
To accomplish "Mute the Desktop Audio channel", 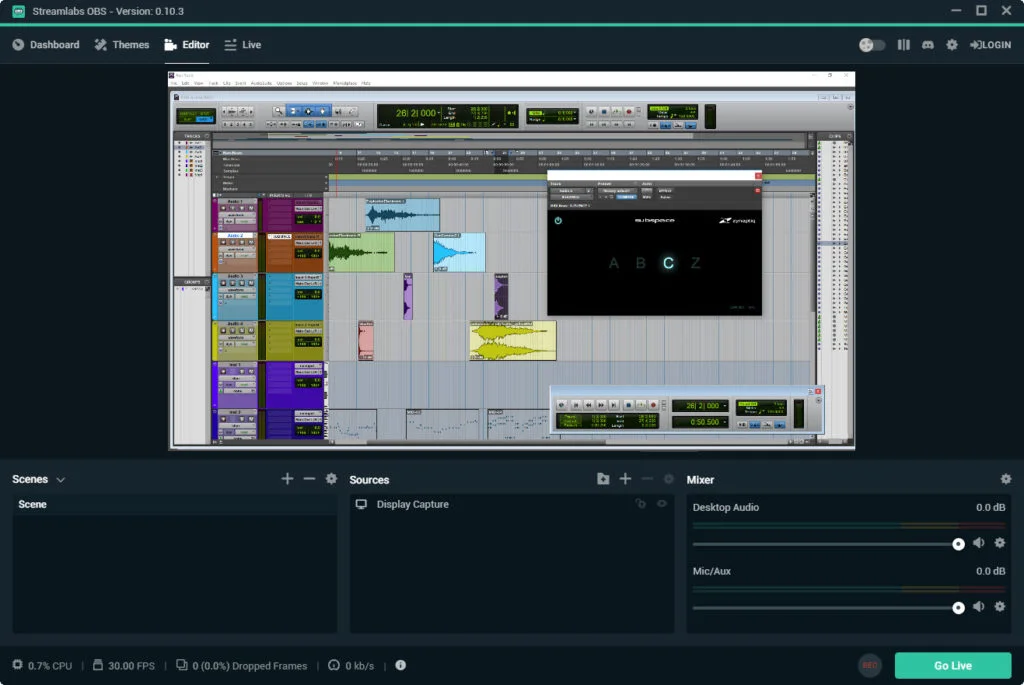I will (978, 543).
